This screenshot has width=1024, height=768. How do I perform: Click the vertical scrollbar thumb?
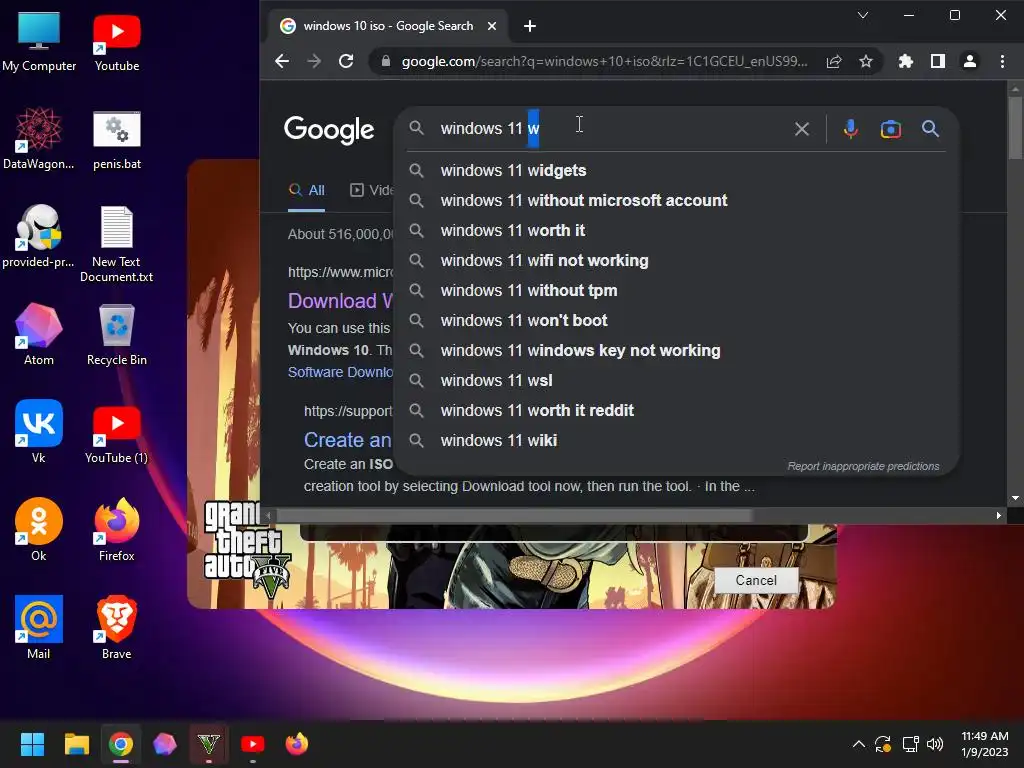pos(1015,127)
